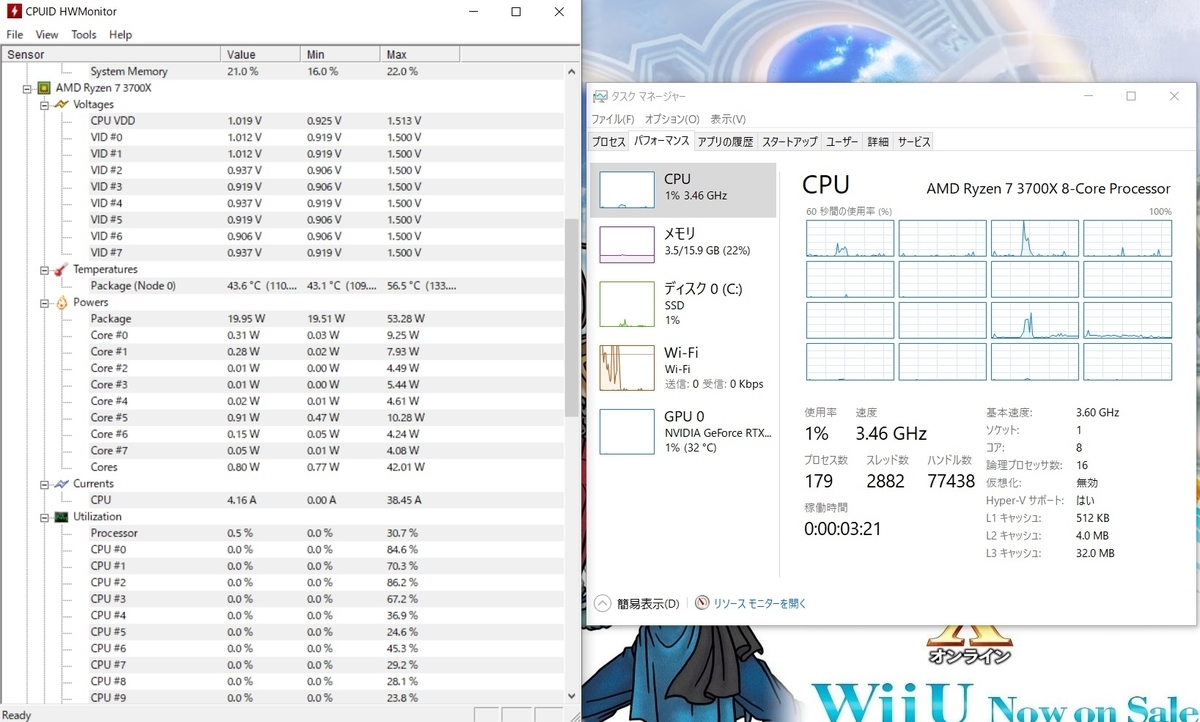Switch to the サービス tab
This screenshot has height=722, width=1200.
tap(913, 142)
